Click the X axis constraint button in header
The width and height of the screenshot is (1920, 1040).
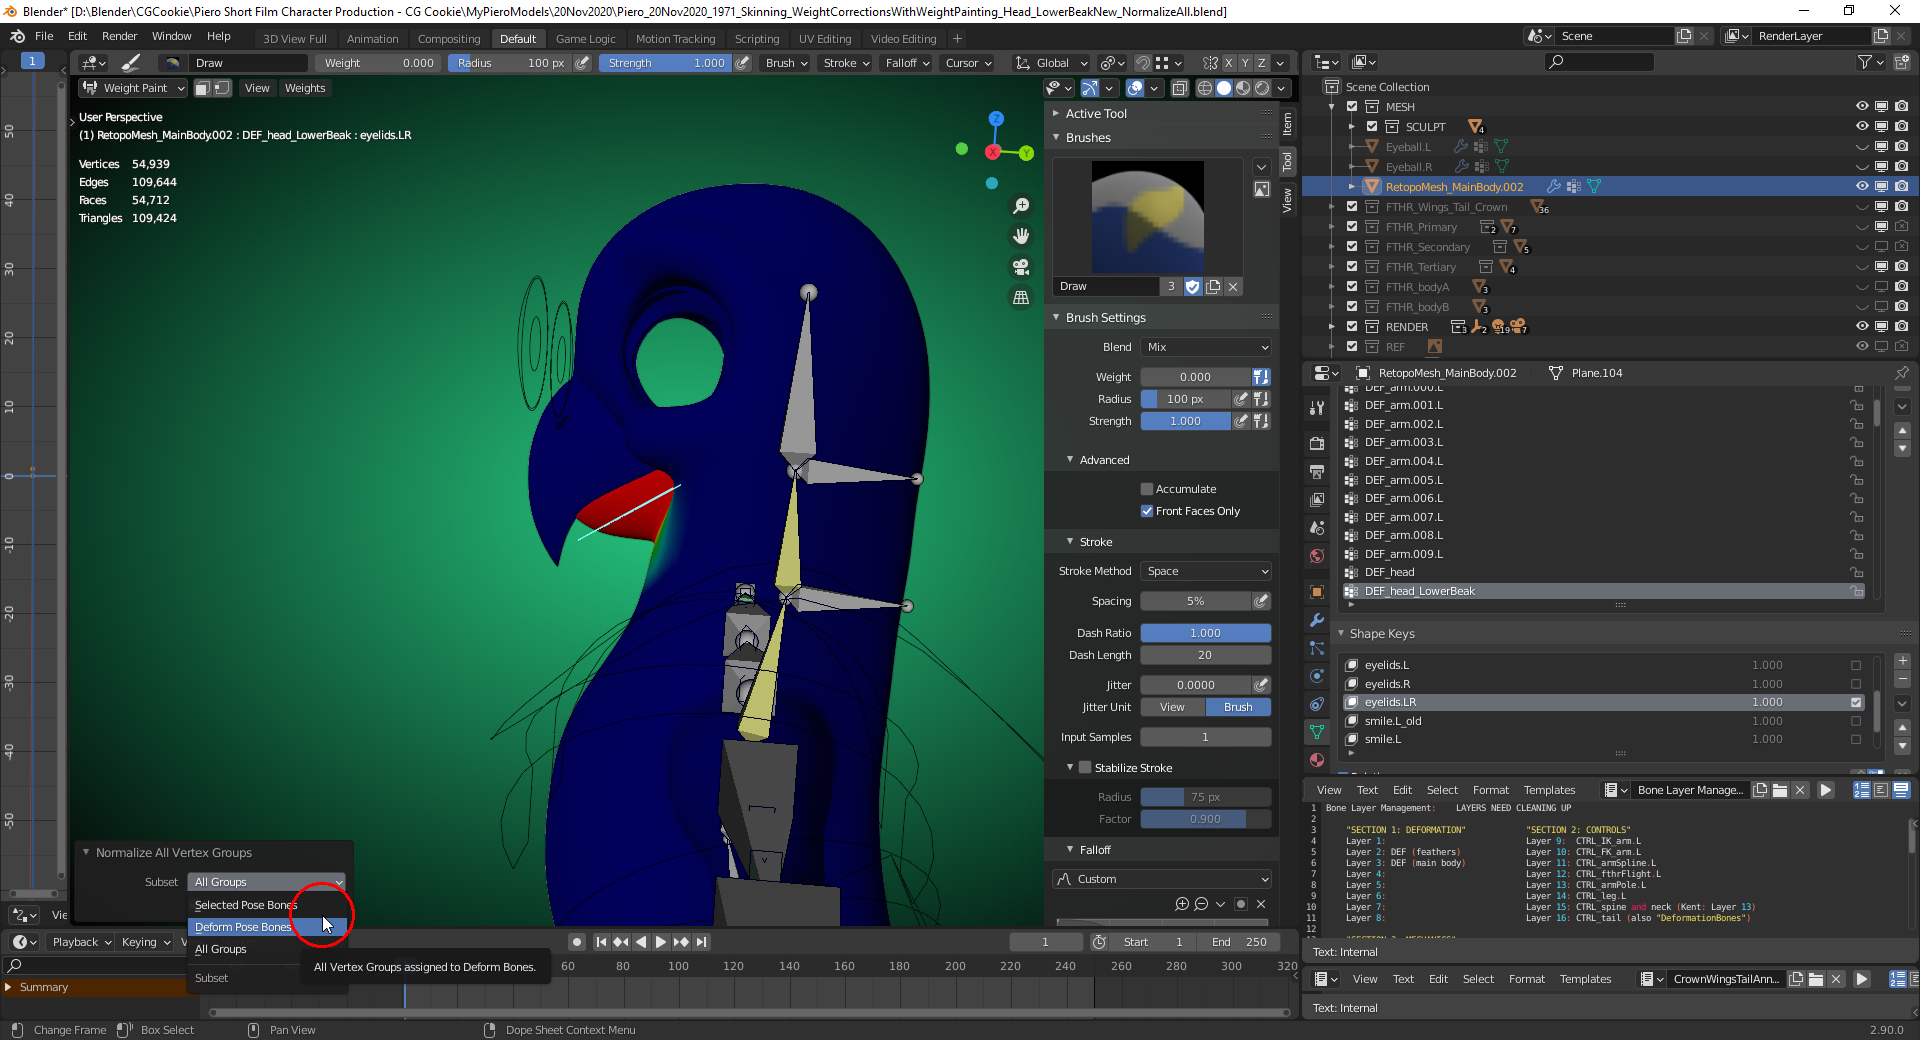1228,63
